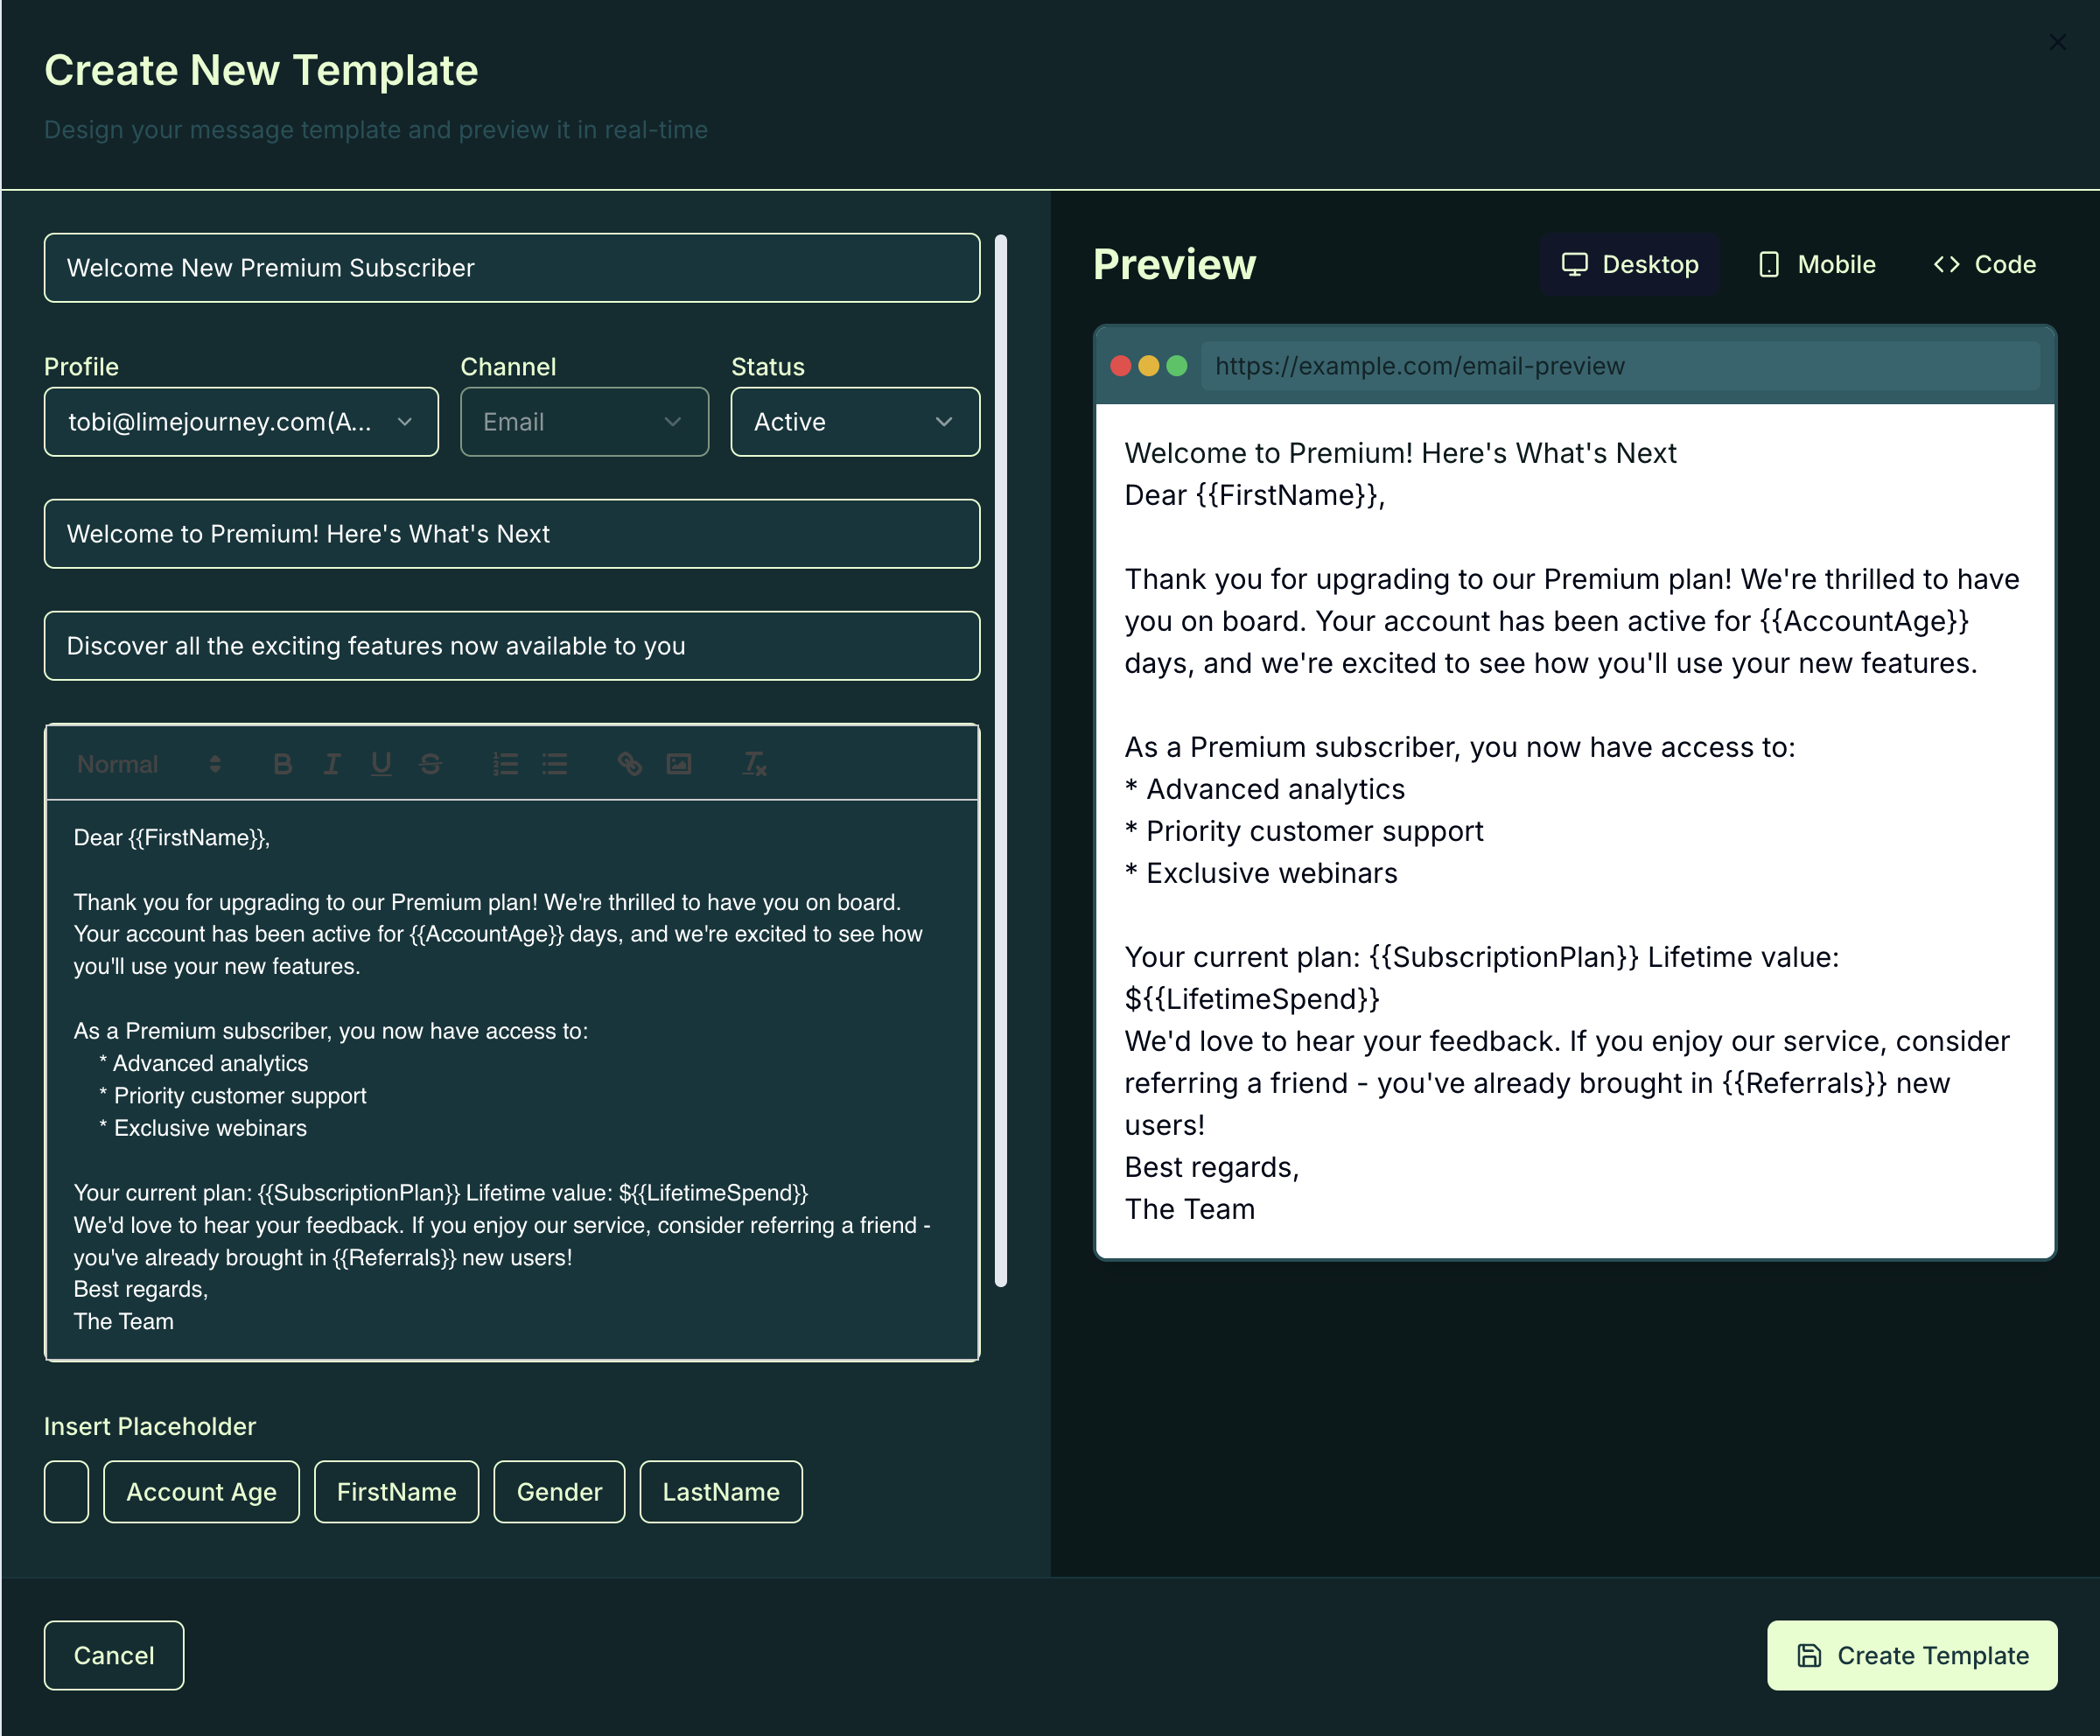The height and width of the screenshot is (1736, 2100).
Task: Insert the FirstName placeholder
Action: (396, 1492)
